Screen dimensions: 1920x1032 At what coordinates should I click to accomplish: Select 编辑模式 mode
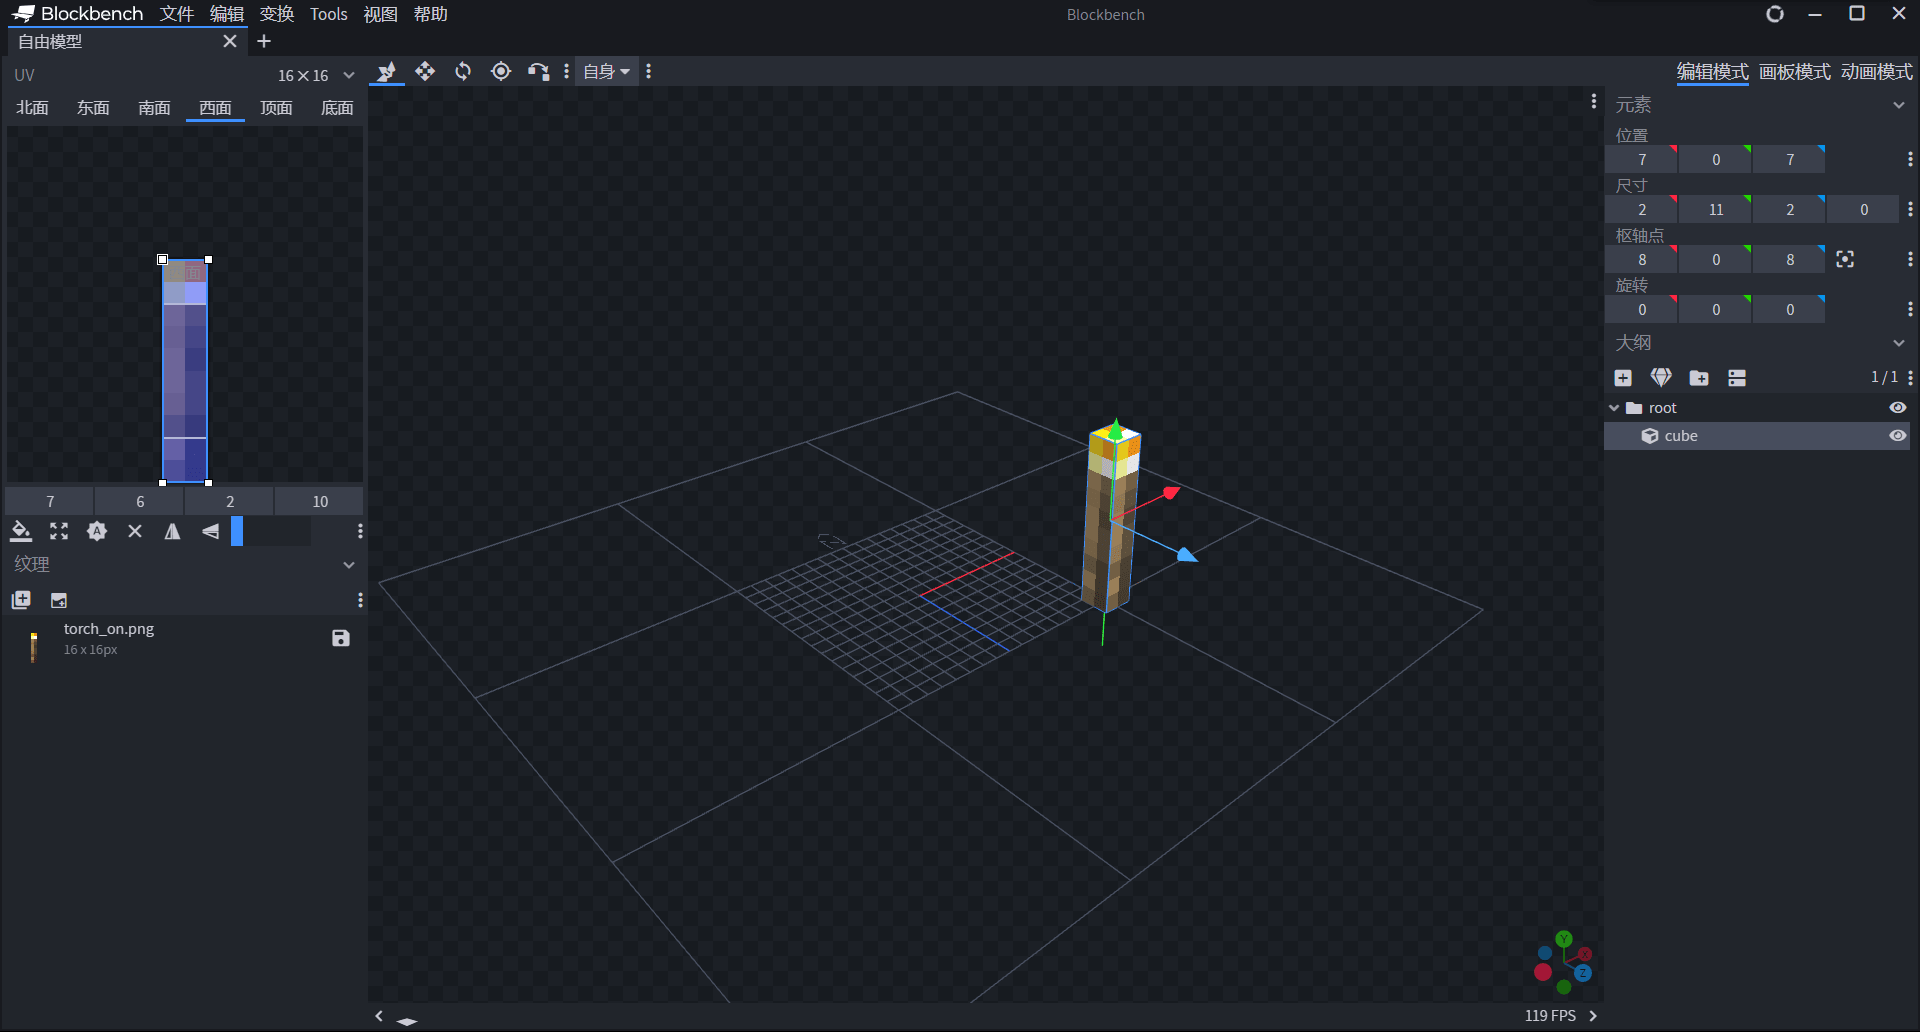1713,72
